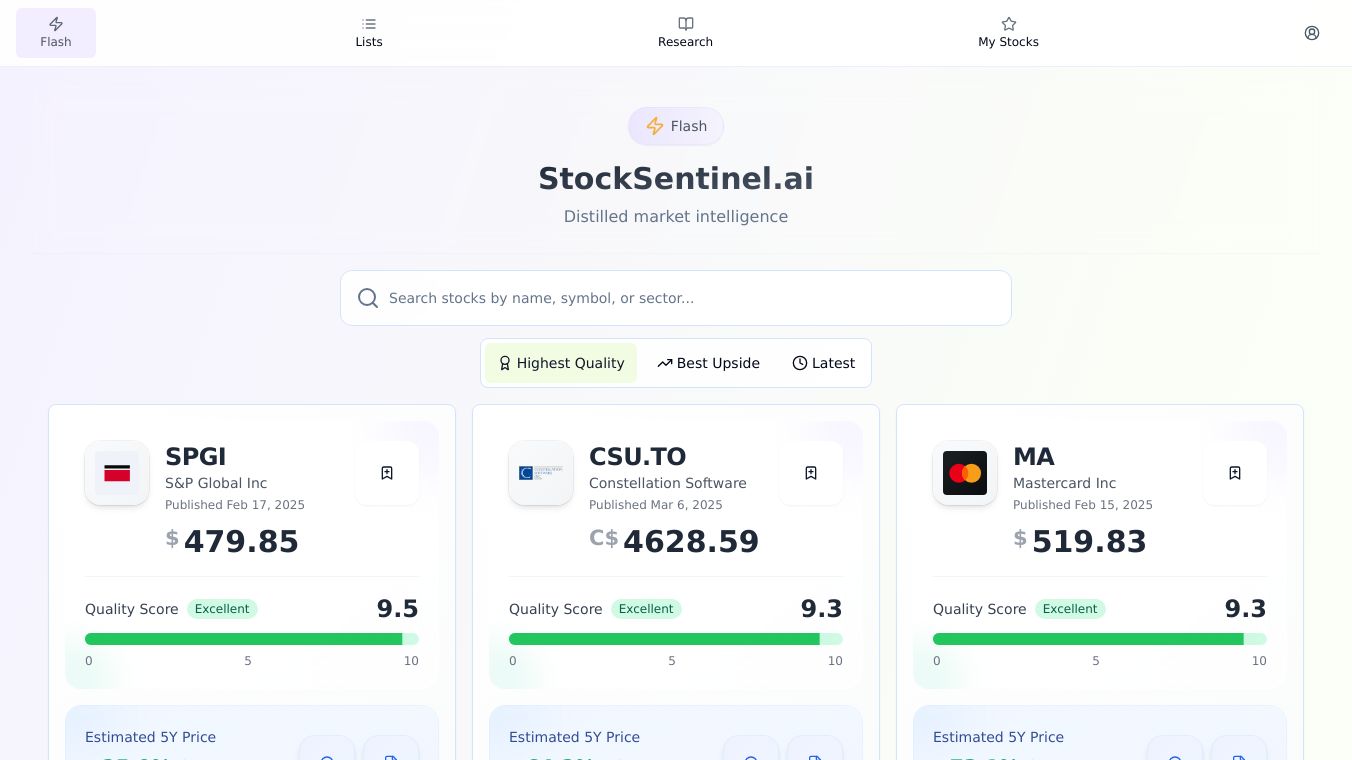This screenshot has width=1352, height=760.
Task: Click the SPGI quality score bar
Action: 252,639
